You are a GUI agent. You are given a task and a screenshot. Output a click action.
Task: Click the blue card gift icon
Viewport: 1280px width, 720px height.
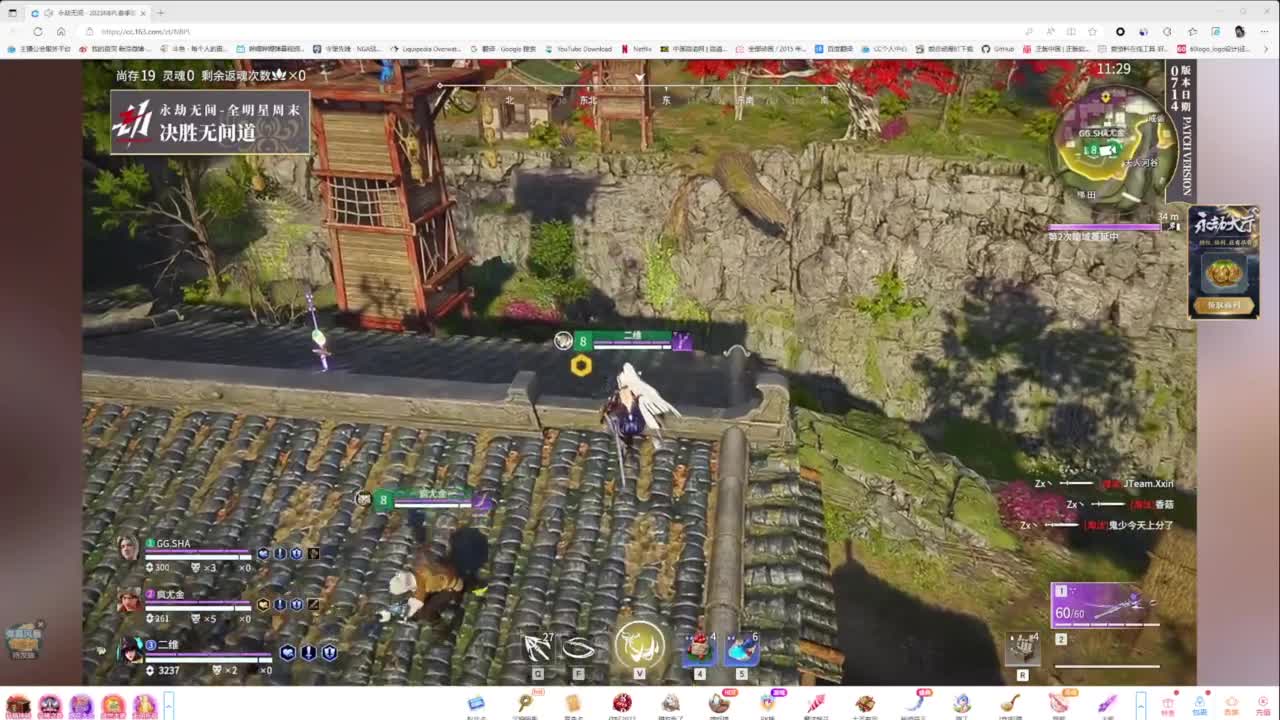(x=476, y=703)
